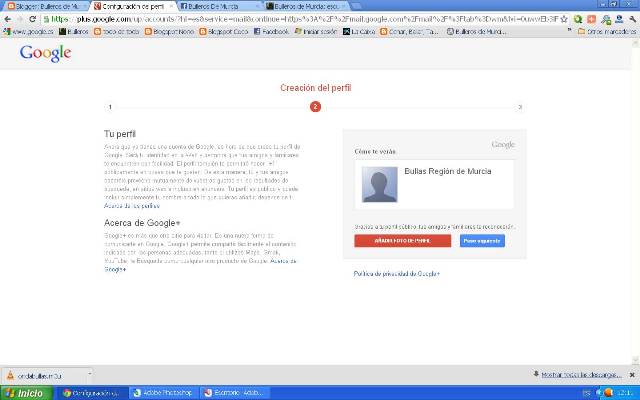Open the blue person extension icon
Screen dimensions: 640x400
619,19
